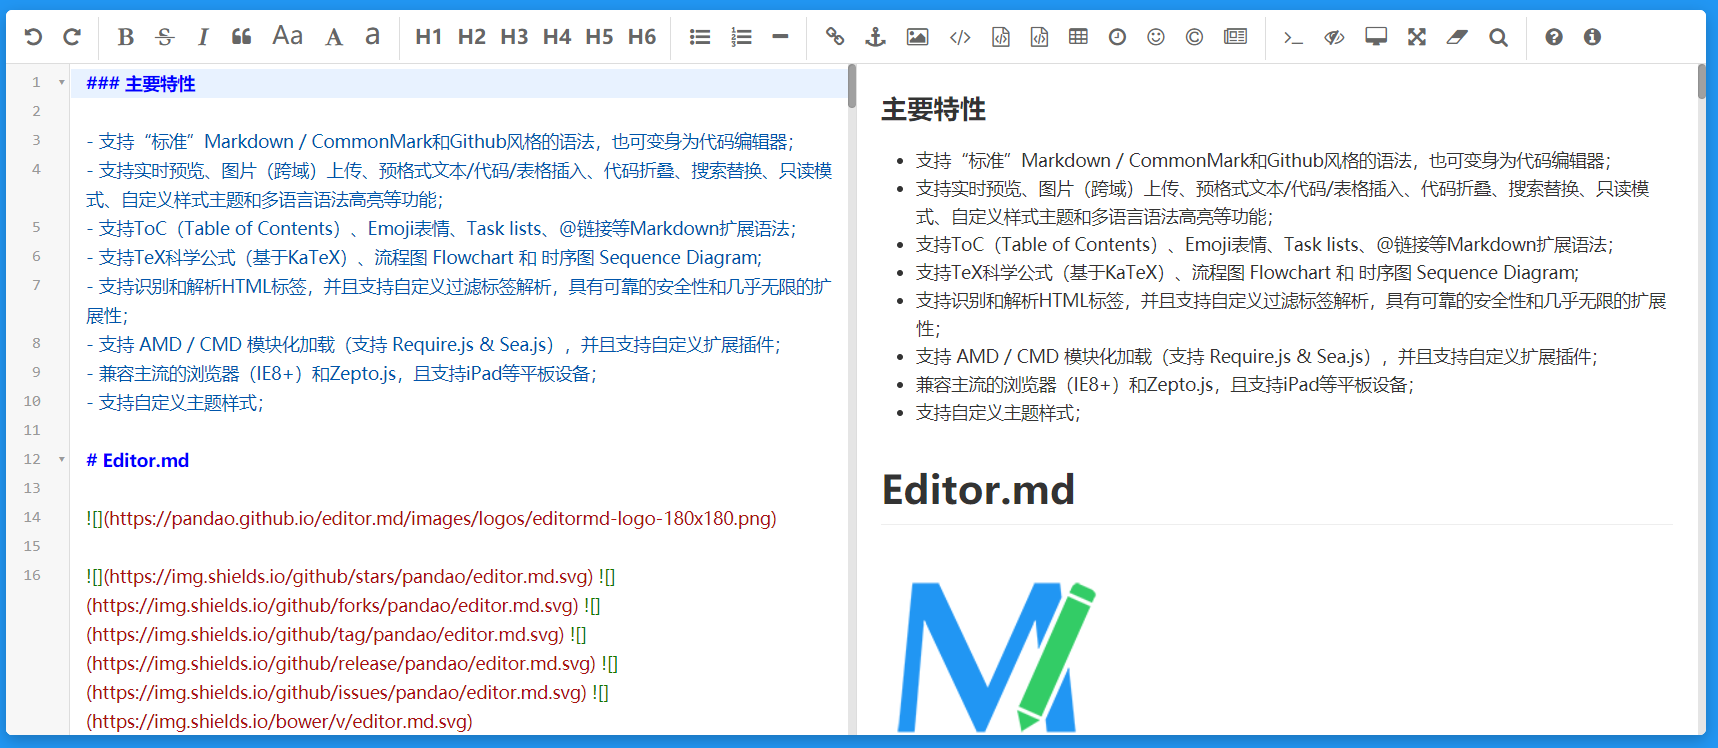
Task: Click the editor line starting '- 兼容主流的浏览器'
Action: click(341, 373)
